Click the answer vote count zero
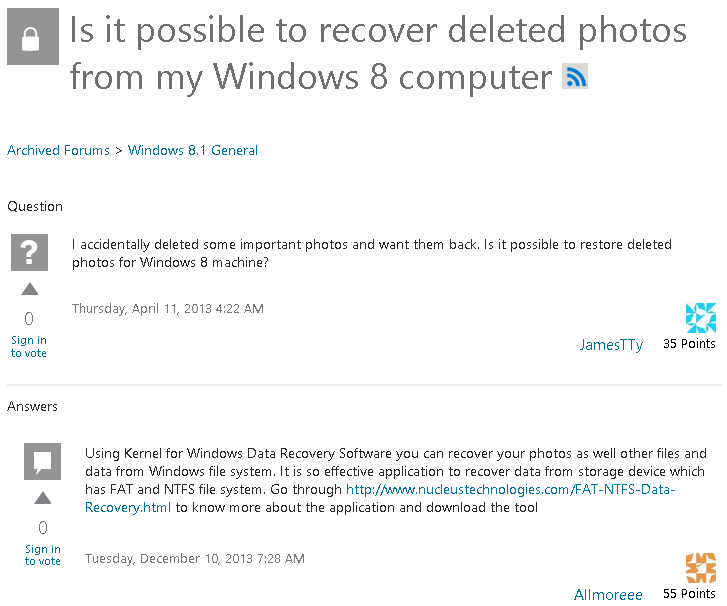The width and height of the screenshot is (727, 606). [43, 527]
